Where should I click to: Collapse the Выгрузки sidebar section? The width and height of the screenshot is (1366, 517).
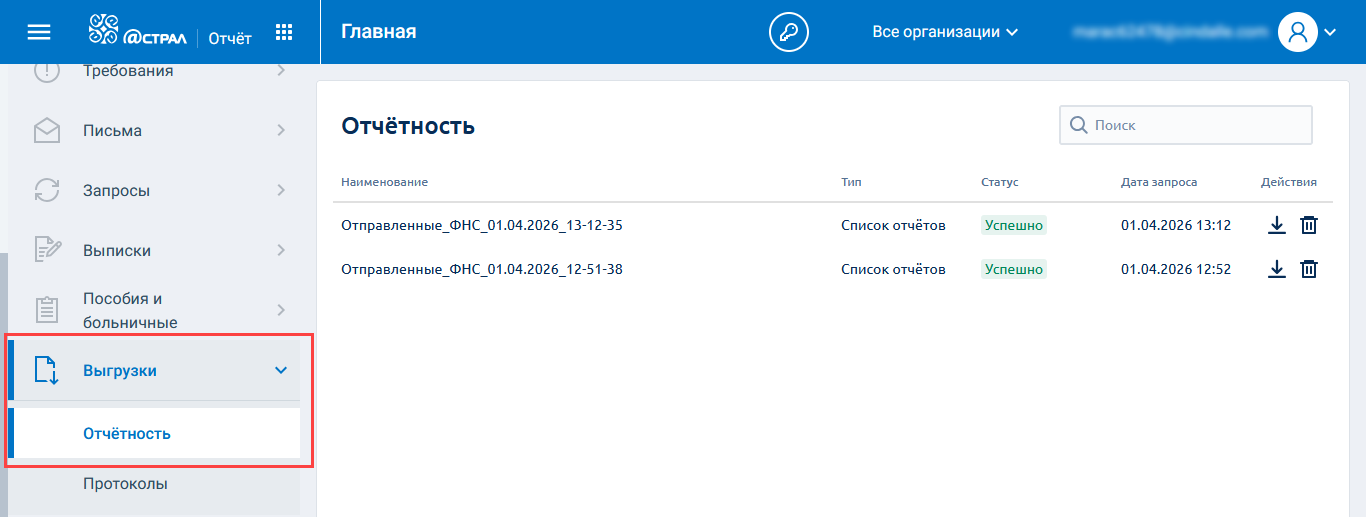coord(280,371)
